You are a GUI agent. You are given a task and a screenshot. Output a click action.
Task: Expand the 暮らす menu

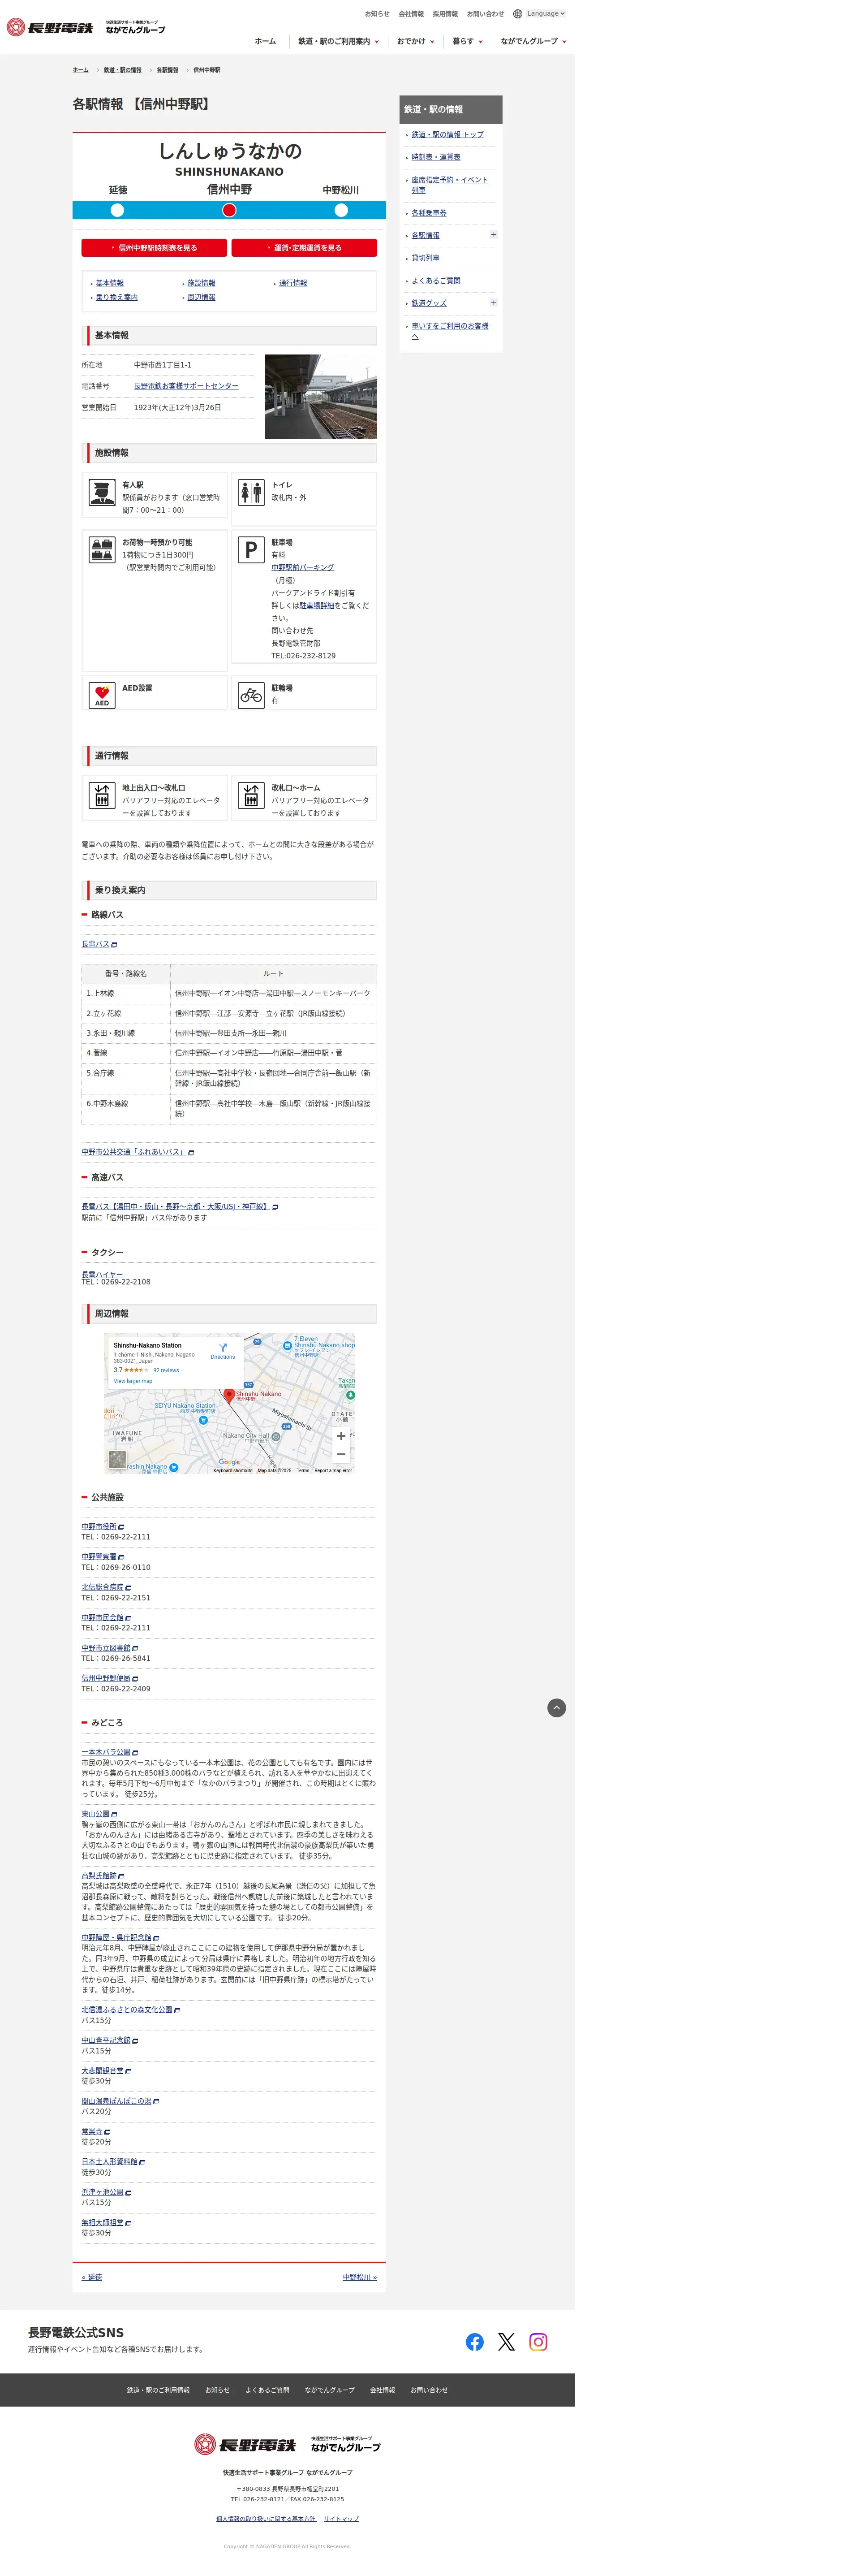pos(467,41)
